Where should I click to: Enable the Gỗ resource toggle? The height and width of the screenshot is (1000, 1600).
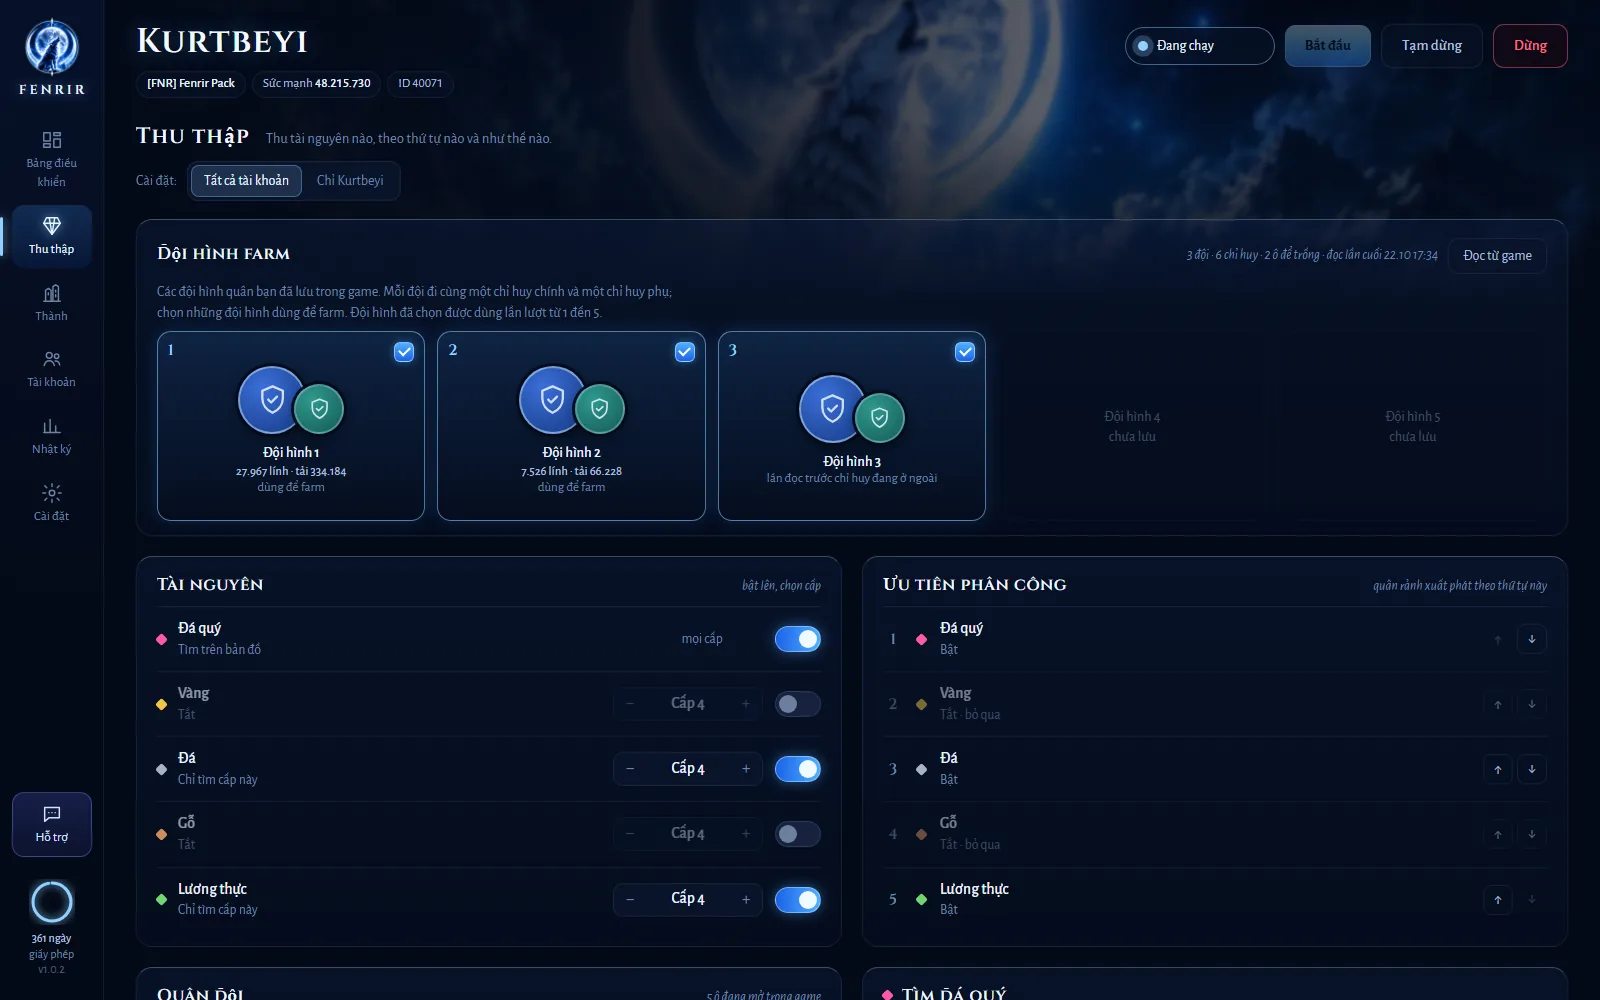798,834
